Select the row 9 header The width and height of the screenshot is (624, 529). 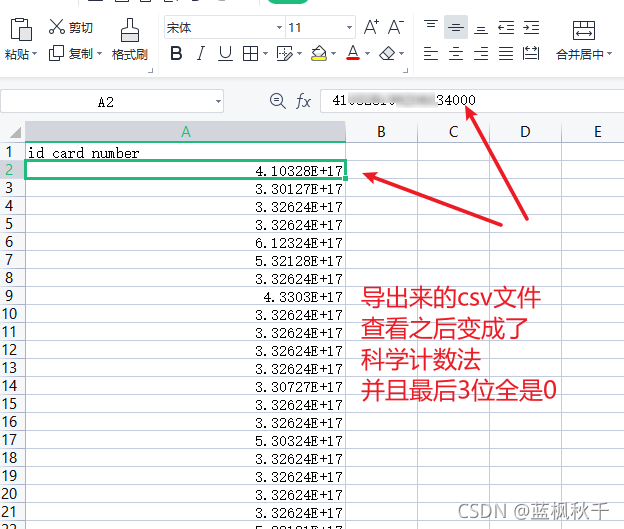point(12,296)
